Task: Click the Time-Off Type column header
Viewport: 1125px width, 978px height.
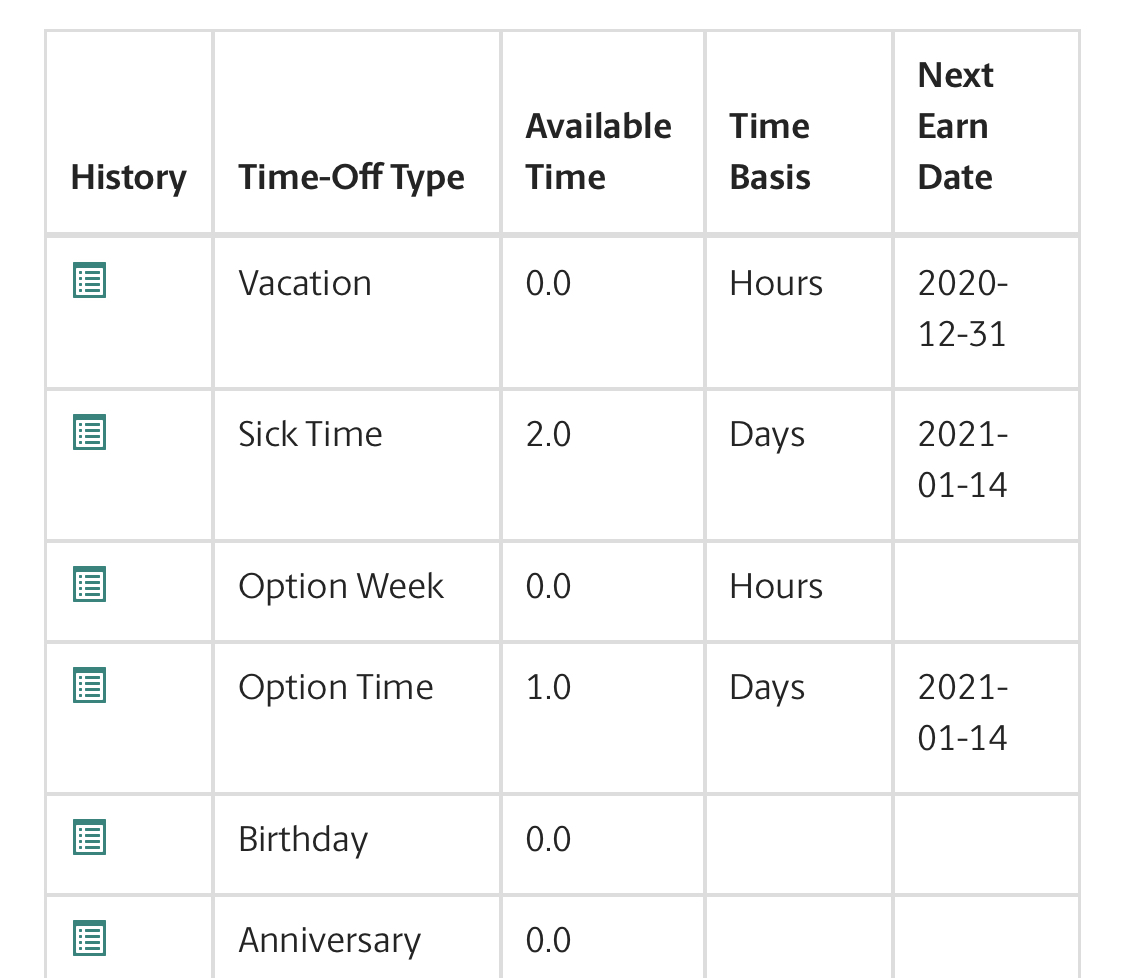Action: pos(352,178)
